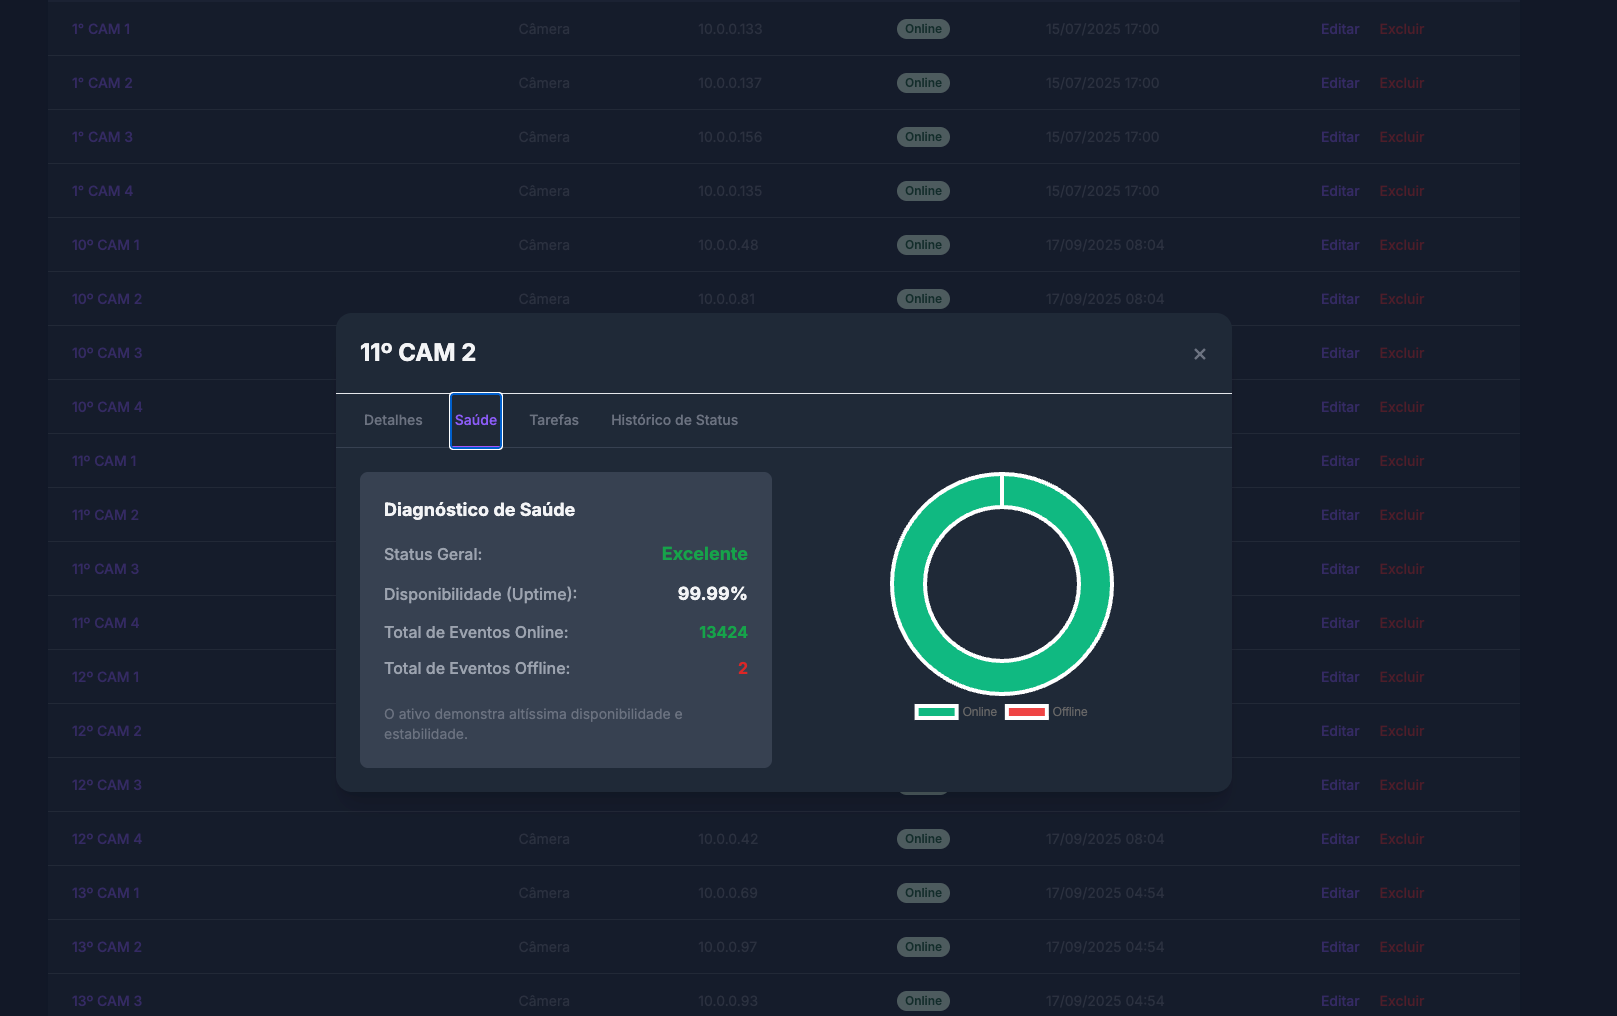Screen dimensions: 1617x1016
Task: Select the Histórico de Status tab
Action: tap(674, 420)
